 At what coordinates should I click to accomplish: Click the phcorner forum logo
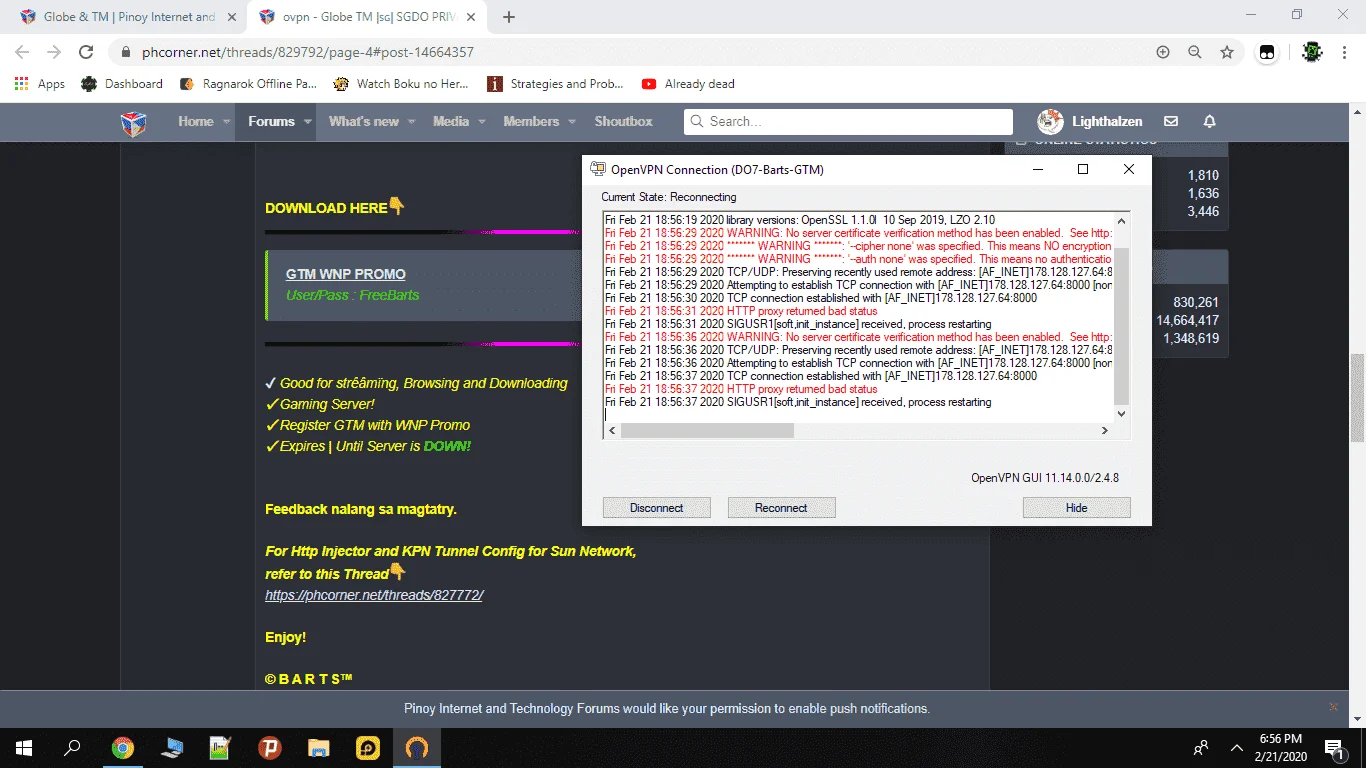coord(133,122)
